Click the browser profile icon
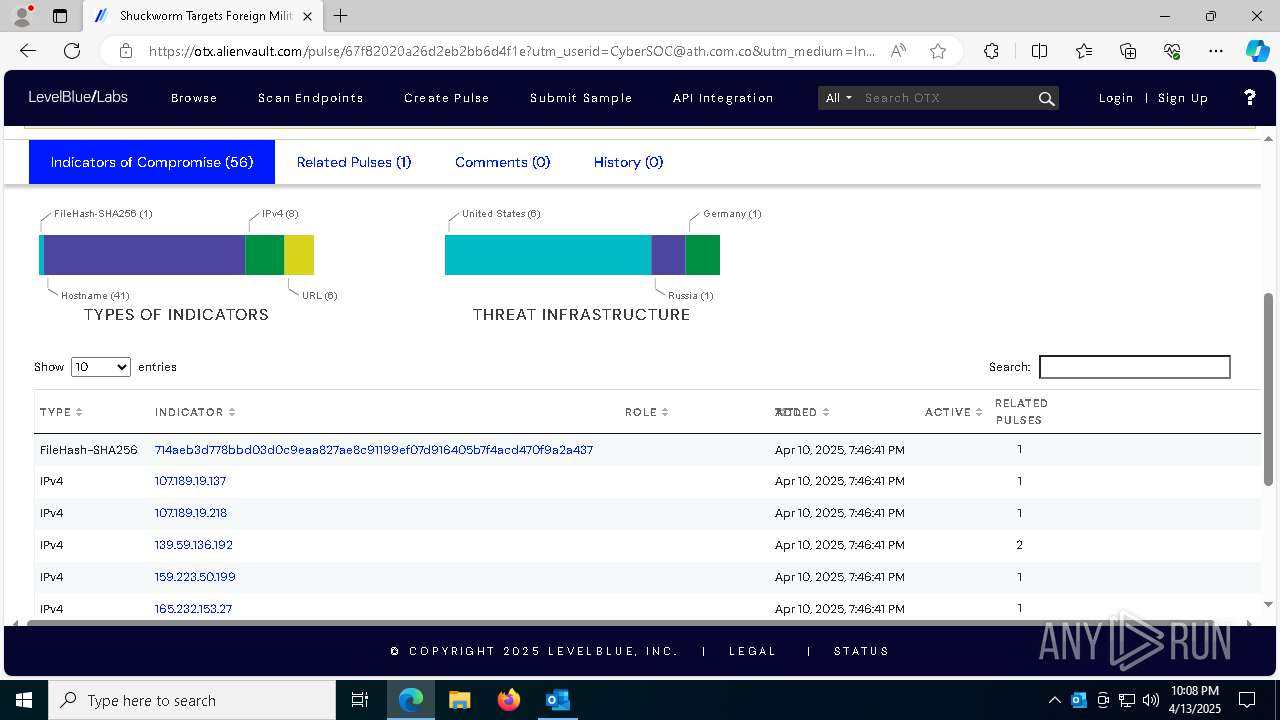The image size is (1280, 720). [23, 16]
